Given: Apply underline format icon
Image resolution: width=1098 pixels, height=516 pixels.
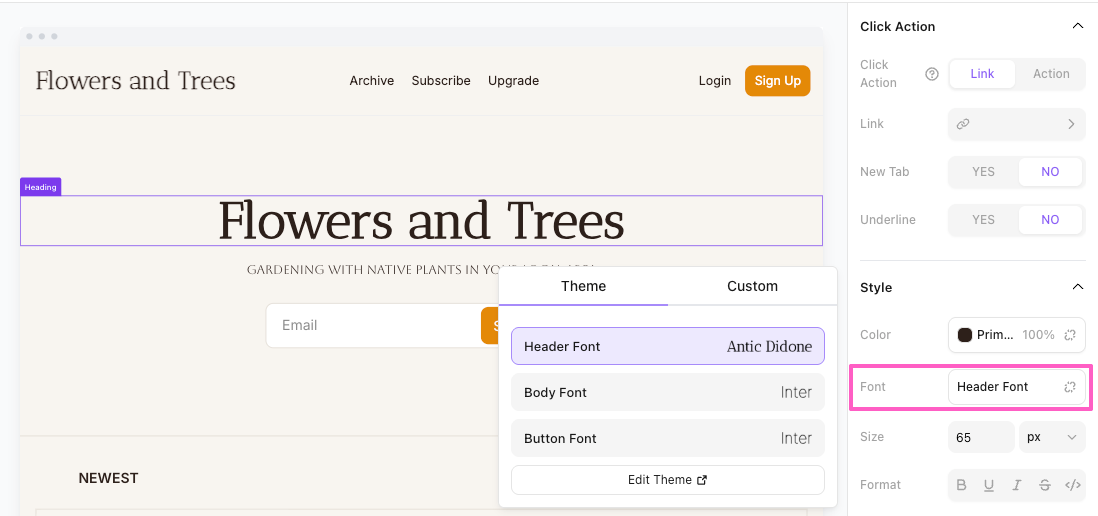Looking at the screenshot, I should pyautogui.click(x=989, y=485).
